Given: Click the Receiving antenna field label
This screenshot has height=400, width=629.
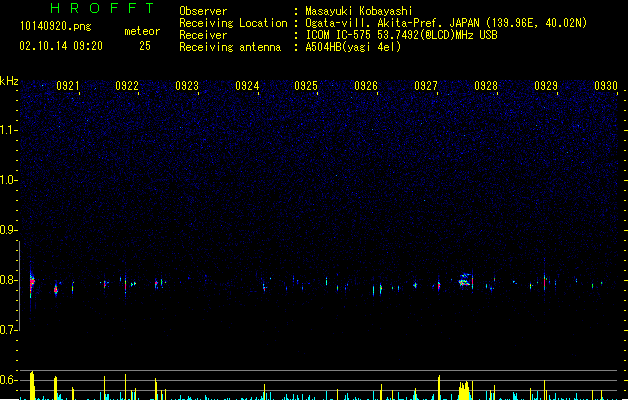Looking at the screenshot, I should pyautogui.click(x=230, y=47).
